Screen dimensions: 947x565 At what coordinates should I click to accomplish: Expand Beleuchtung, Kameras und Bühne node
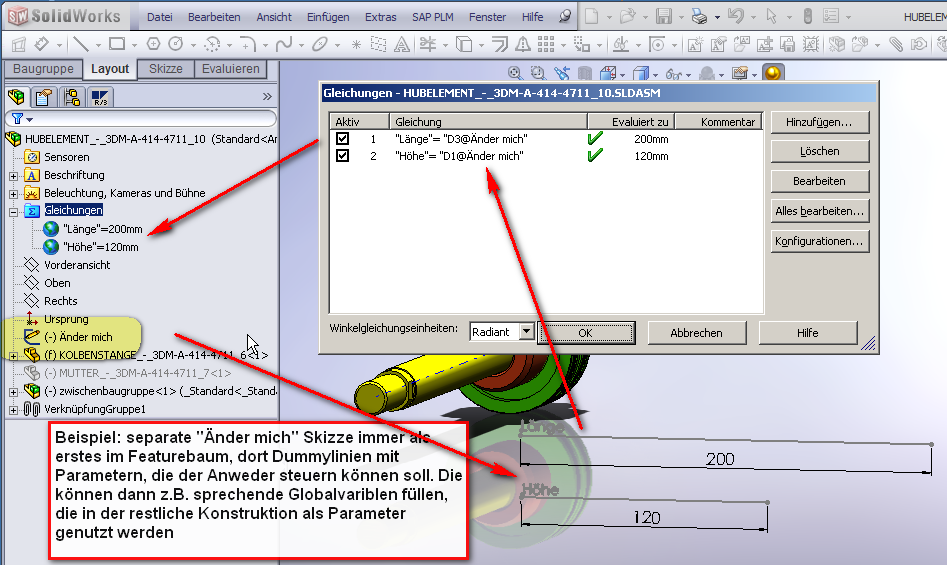(x=13, y=194)
